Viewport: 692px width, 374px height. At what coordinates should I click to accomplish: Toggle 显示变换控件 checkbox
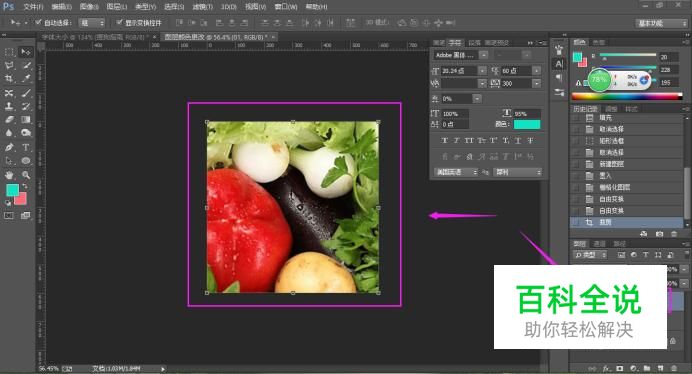click(119, 22)
